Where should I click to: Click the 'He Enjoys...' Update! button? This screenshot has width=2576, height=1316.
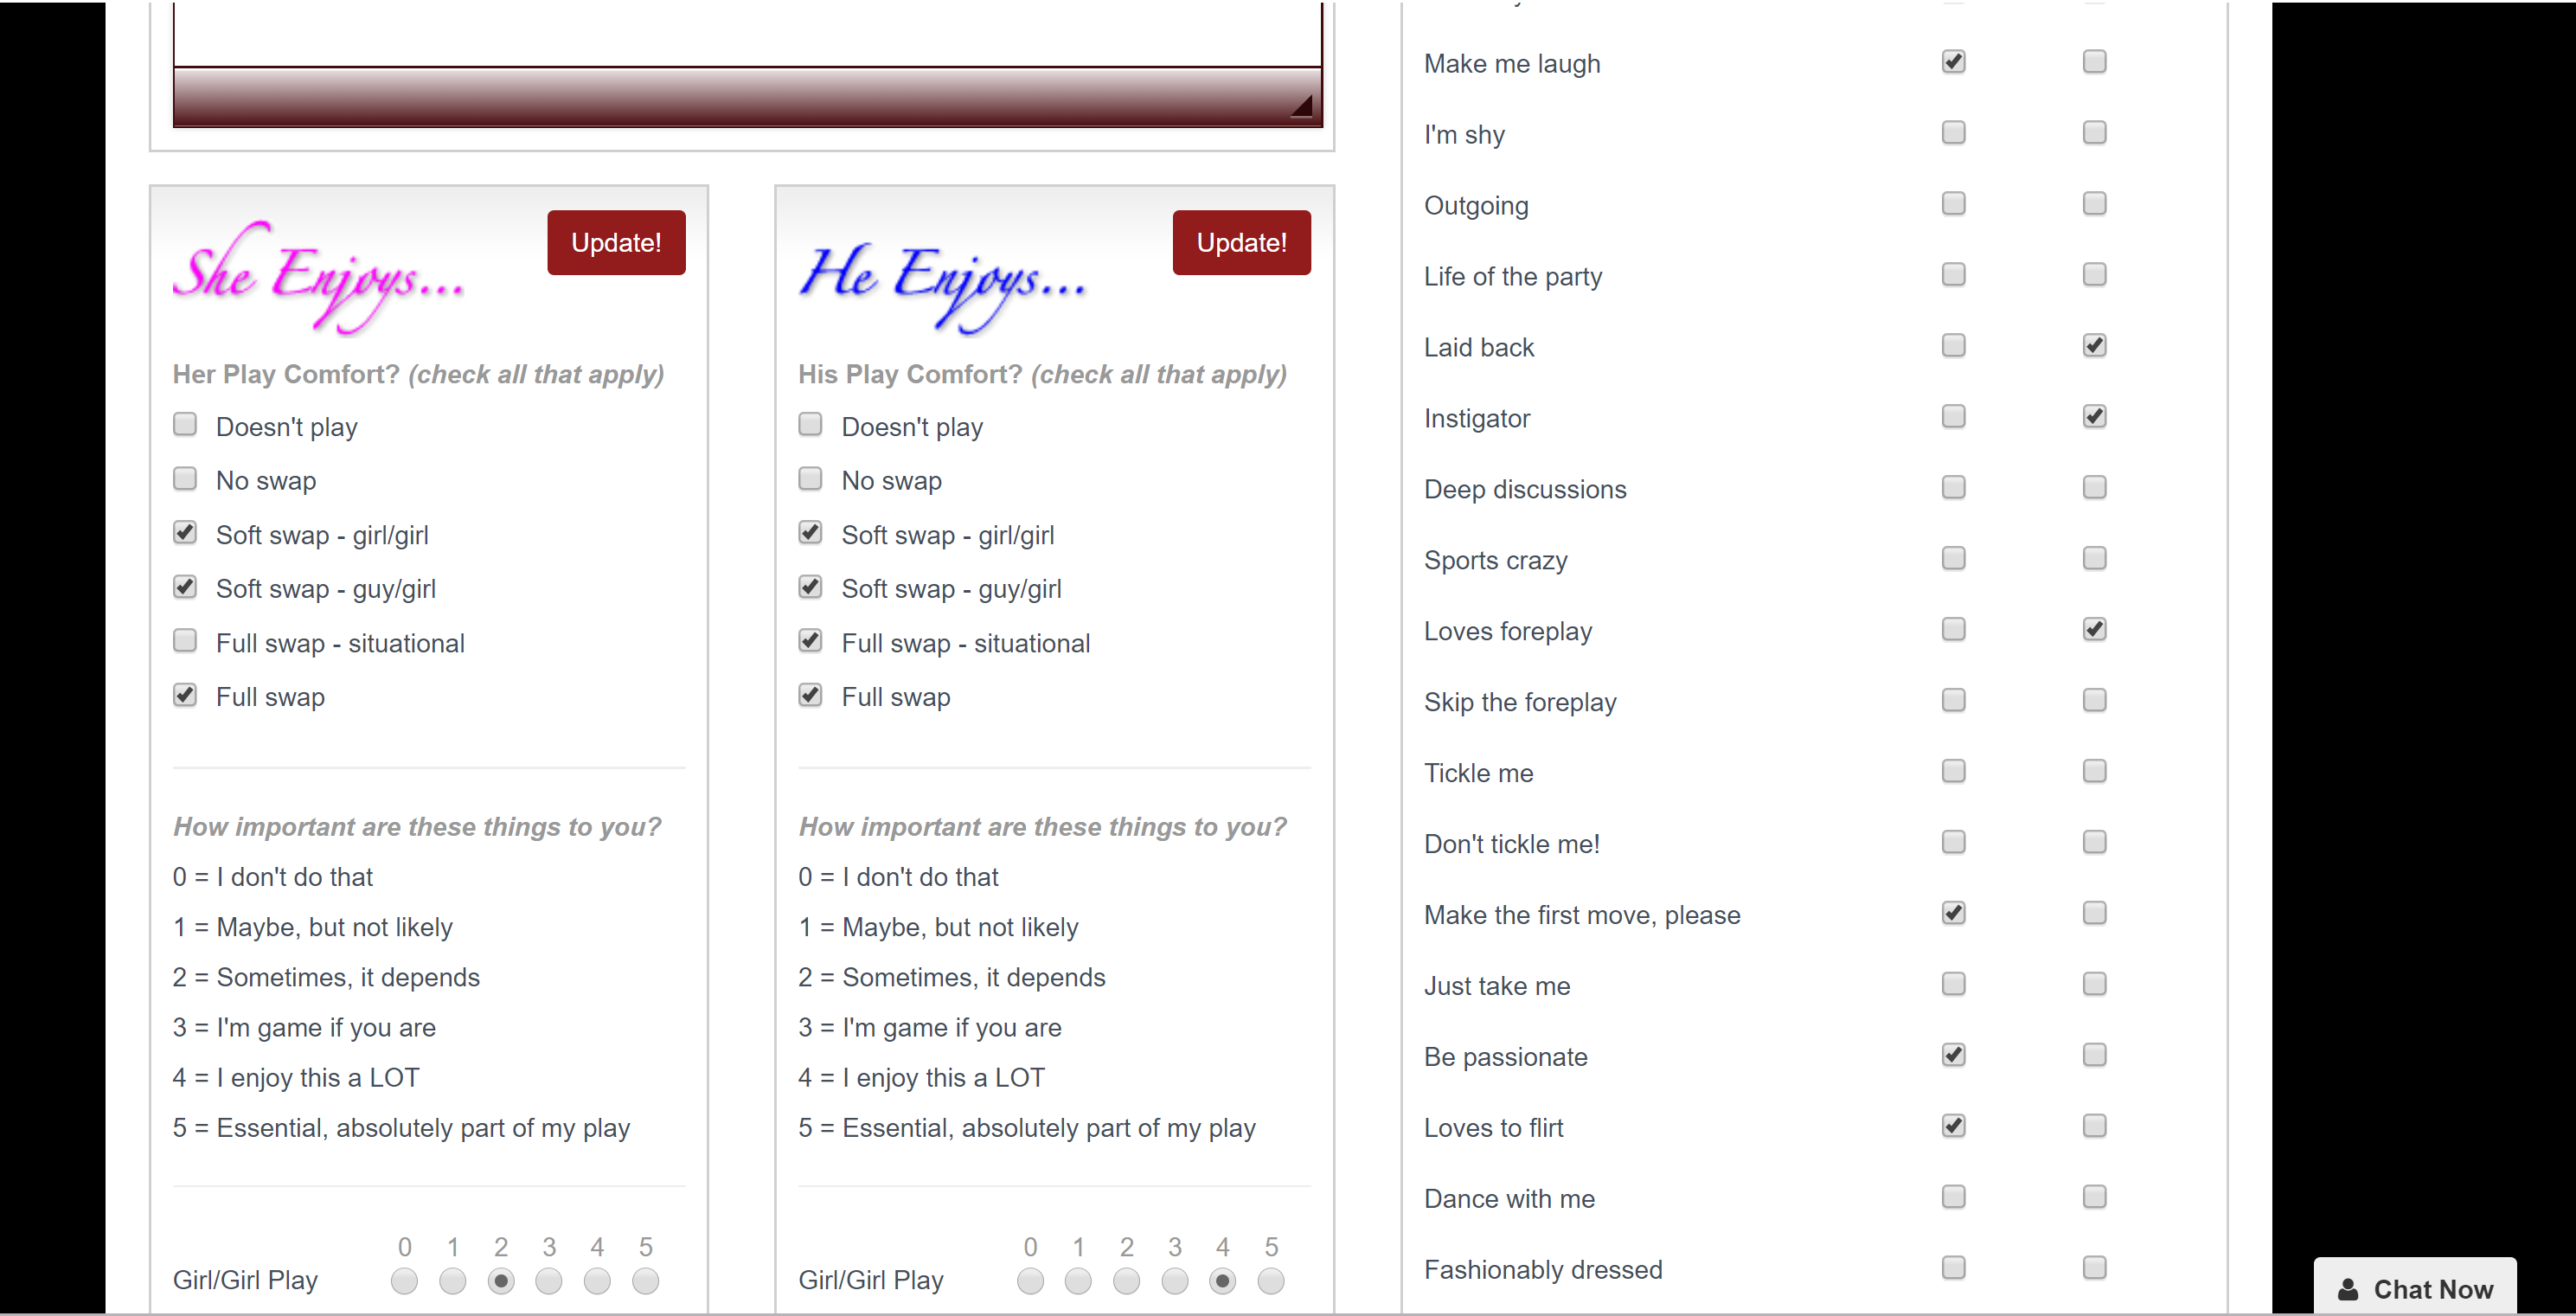click(x=1242, y=241)
